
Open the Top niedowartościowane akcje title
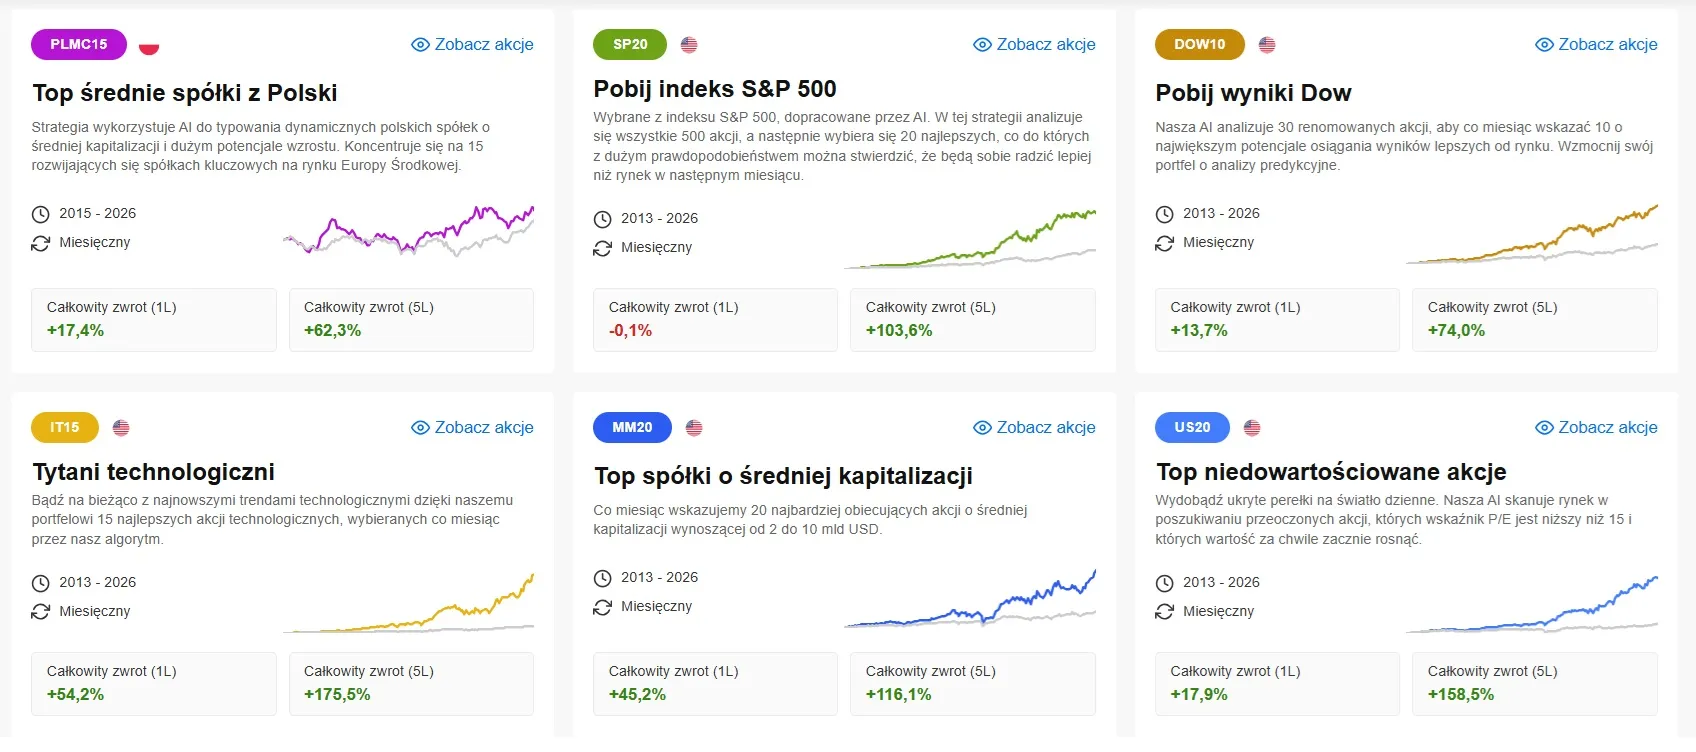1331,472
